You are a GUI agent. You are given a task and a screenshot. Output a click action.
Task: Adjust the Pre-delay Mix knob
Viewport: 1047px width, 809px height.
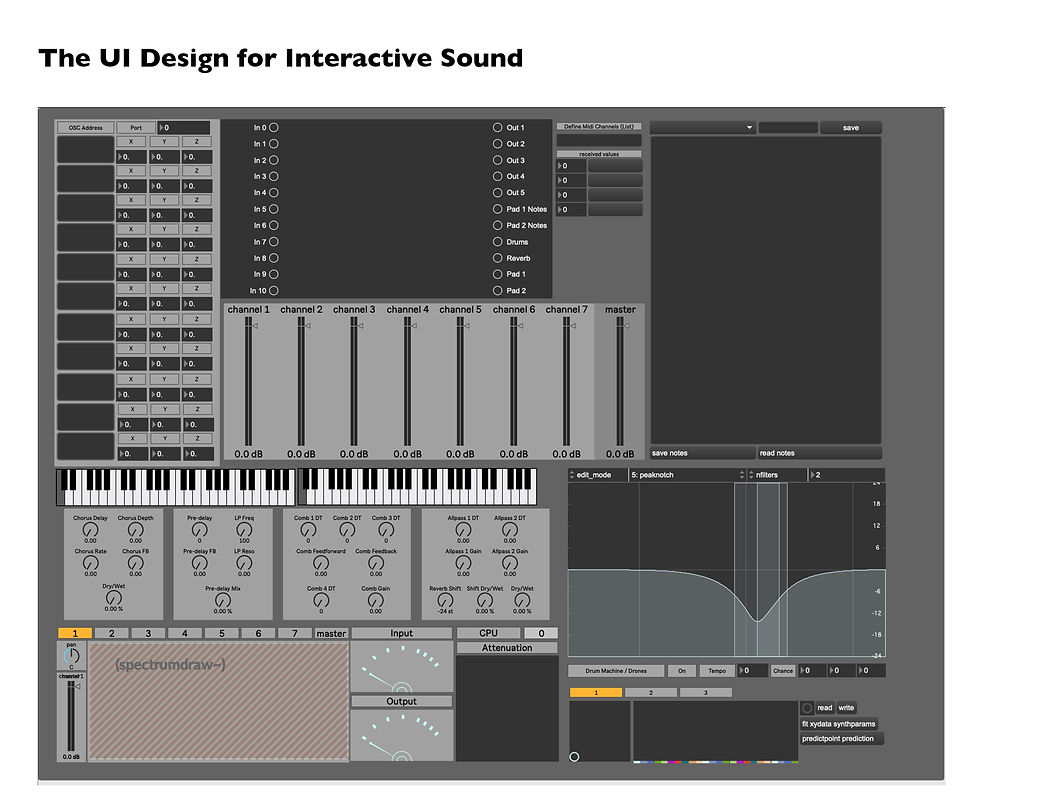(x=222, y=600)
